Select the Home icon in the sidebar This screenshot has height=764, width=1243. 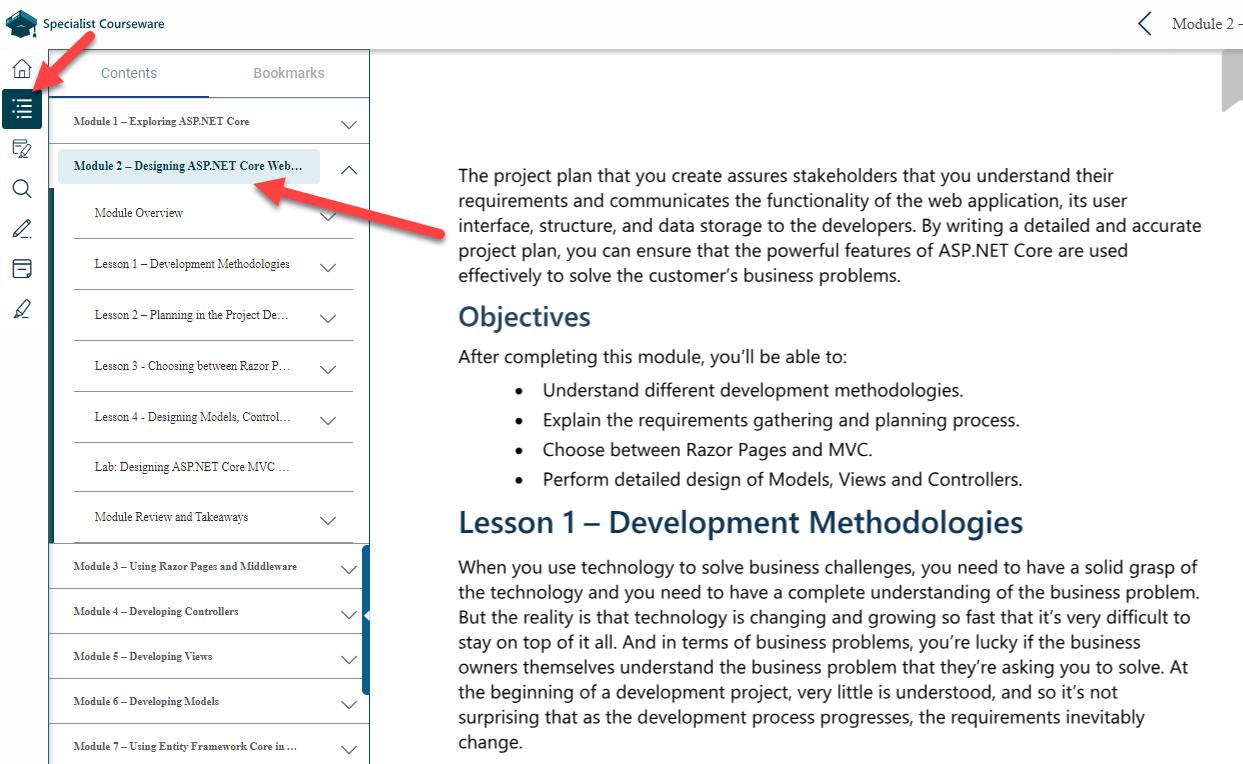pyautogui.click(x=21, y=68)
